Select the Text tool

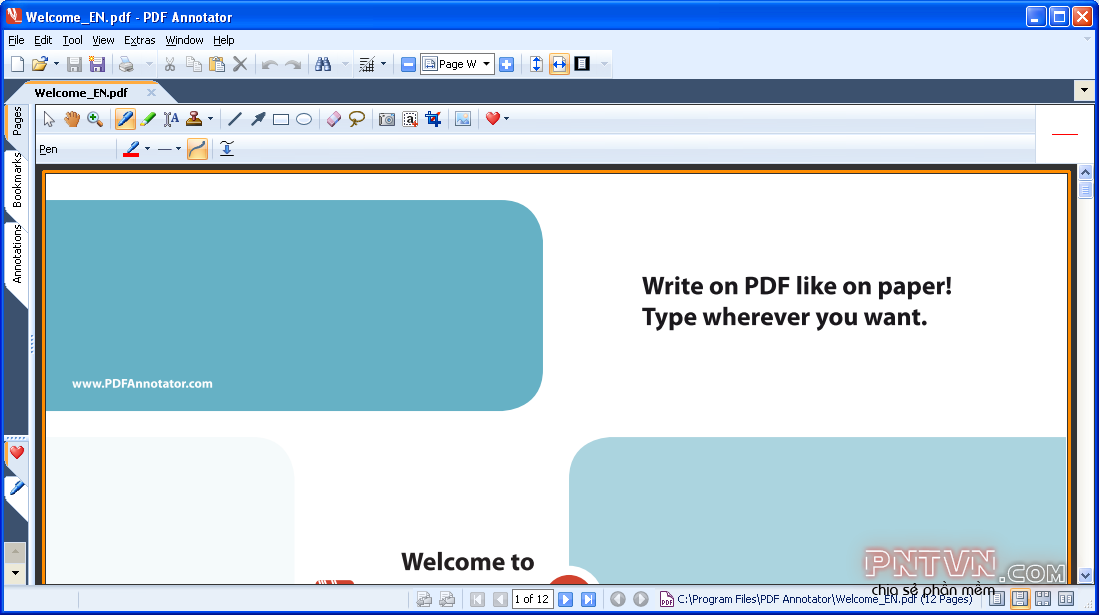(171, 119)
